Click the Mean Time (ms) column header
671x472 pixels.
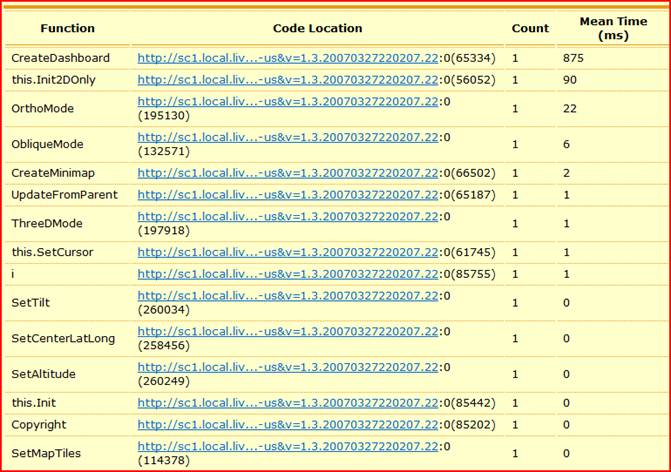tap(613, 28)
